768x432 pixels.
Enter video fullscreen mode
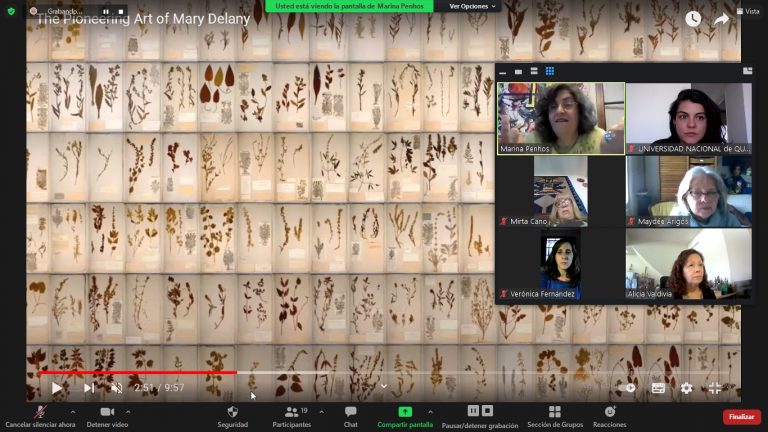(715, 388)
